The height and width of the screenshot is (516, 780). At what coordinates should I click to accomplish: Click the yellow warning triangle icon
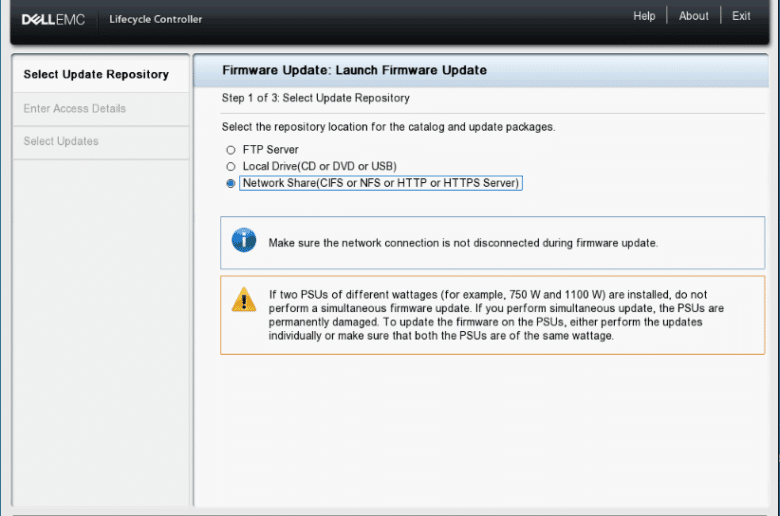point(244,300)
